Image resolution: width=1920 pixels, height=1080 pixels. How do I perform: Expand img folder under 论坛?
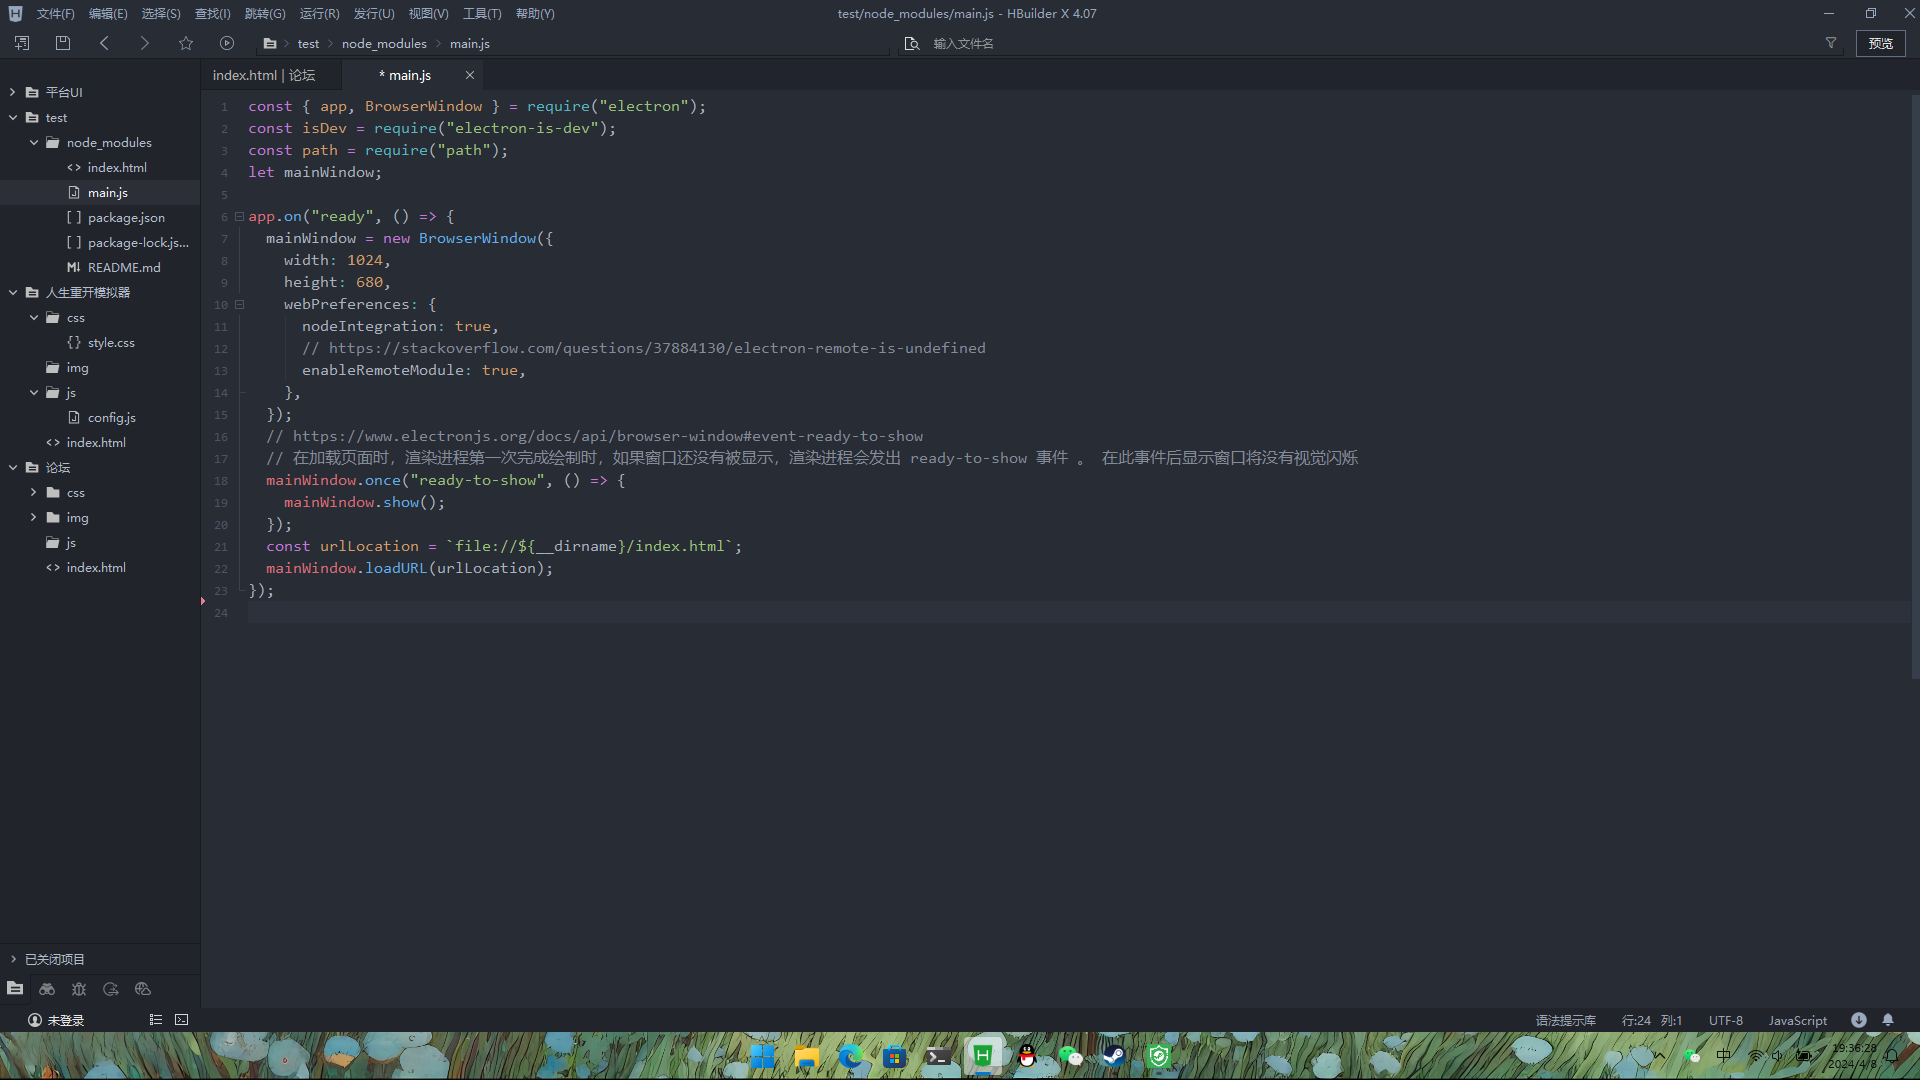coord(34,517)
